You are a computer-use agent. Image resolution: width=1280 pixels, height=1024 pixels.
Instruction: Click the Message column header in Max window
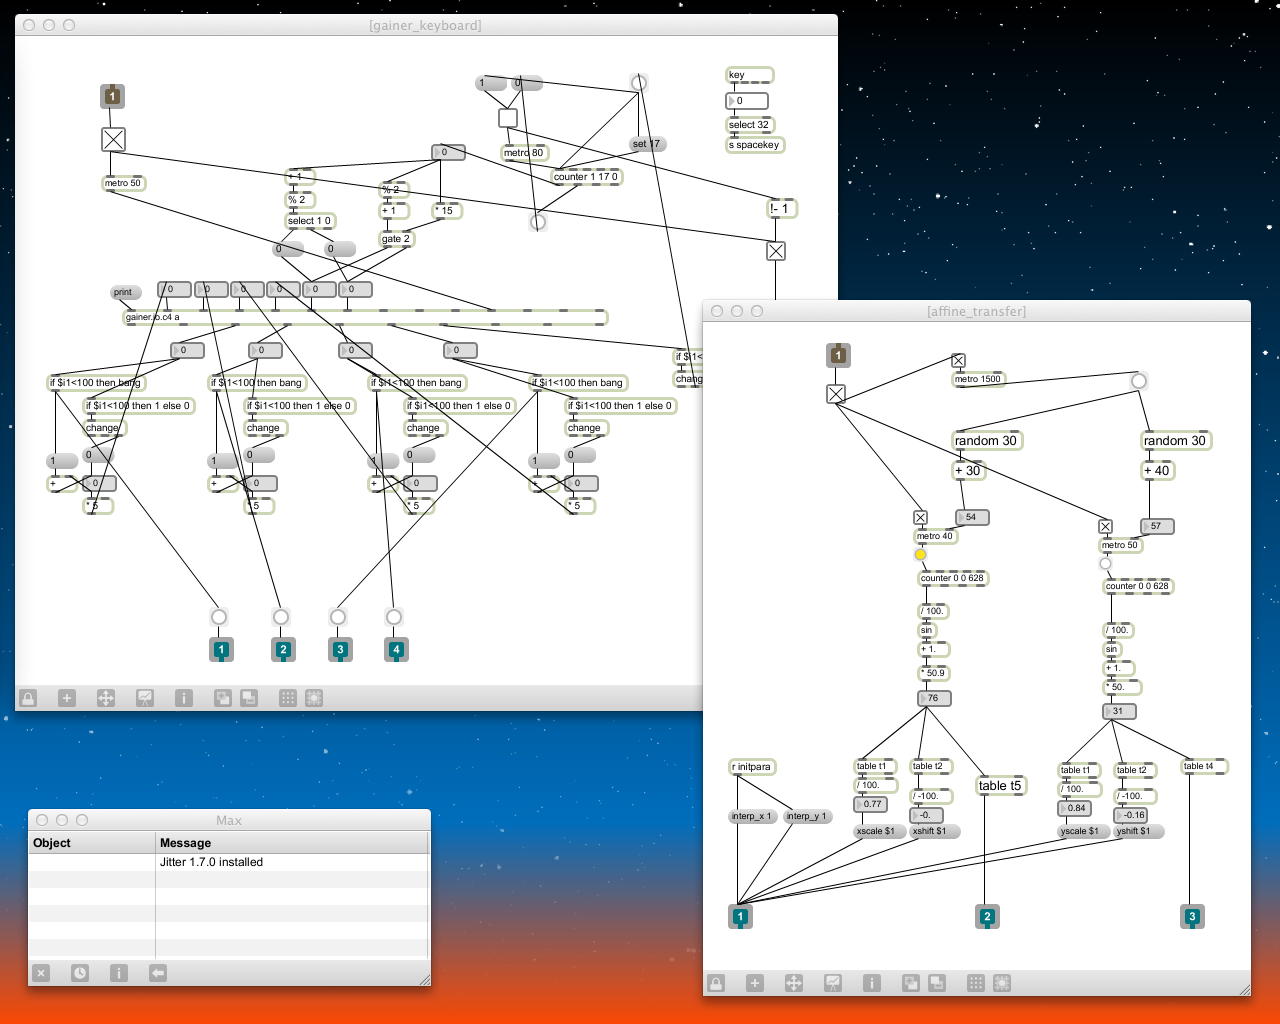(292, 843)
